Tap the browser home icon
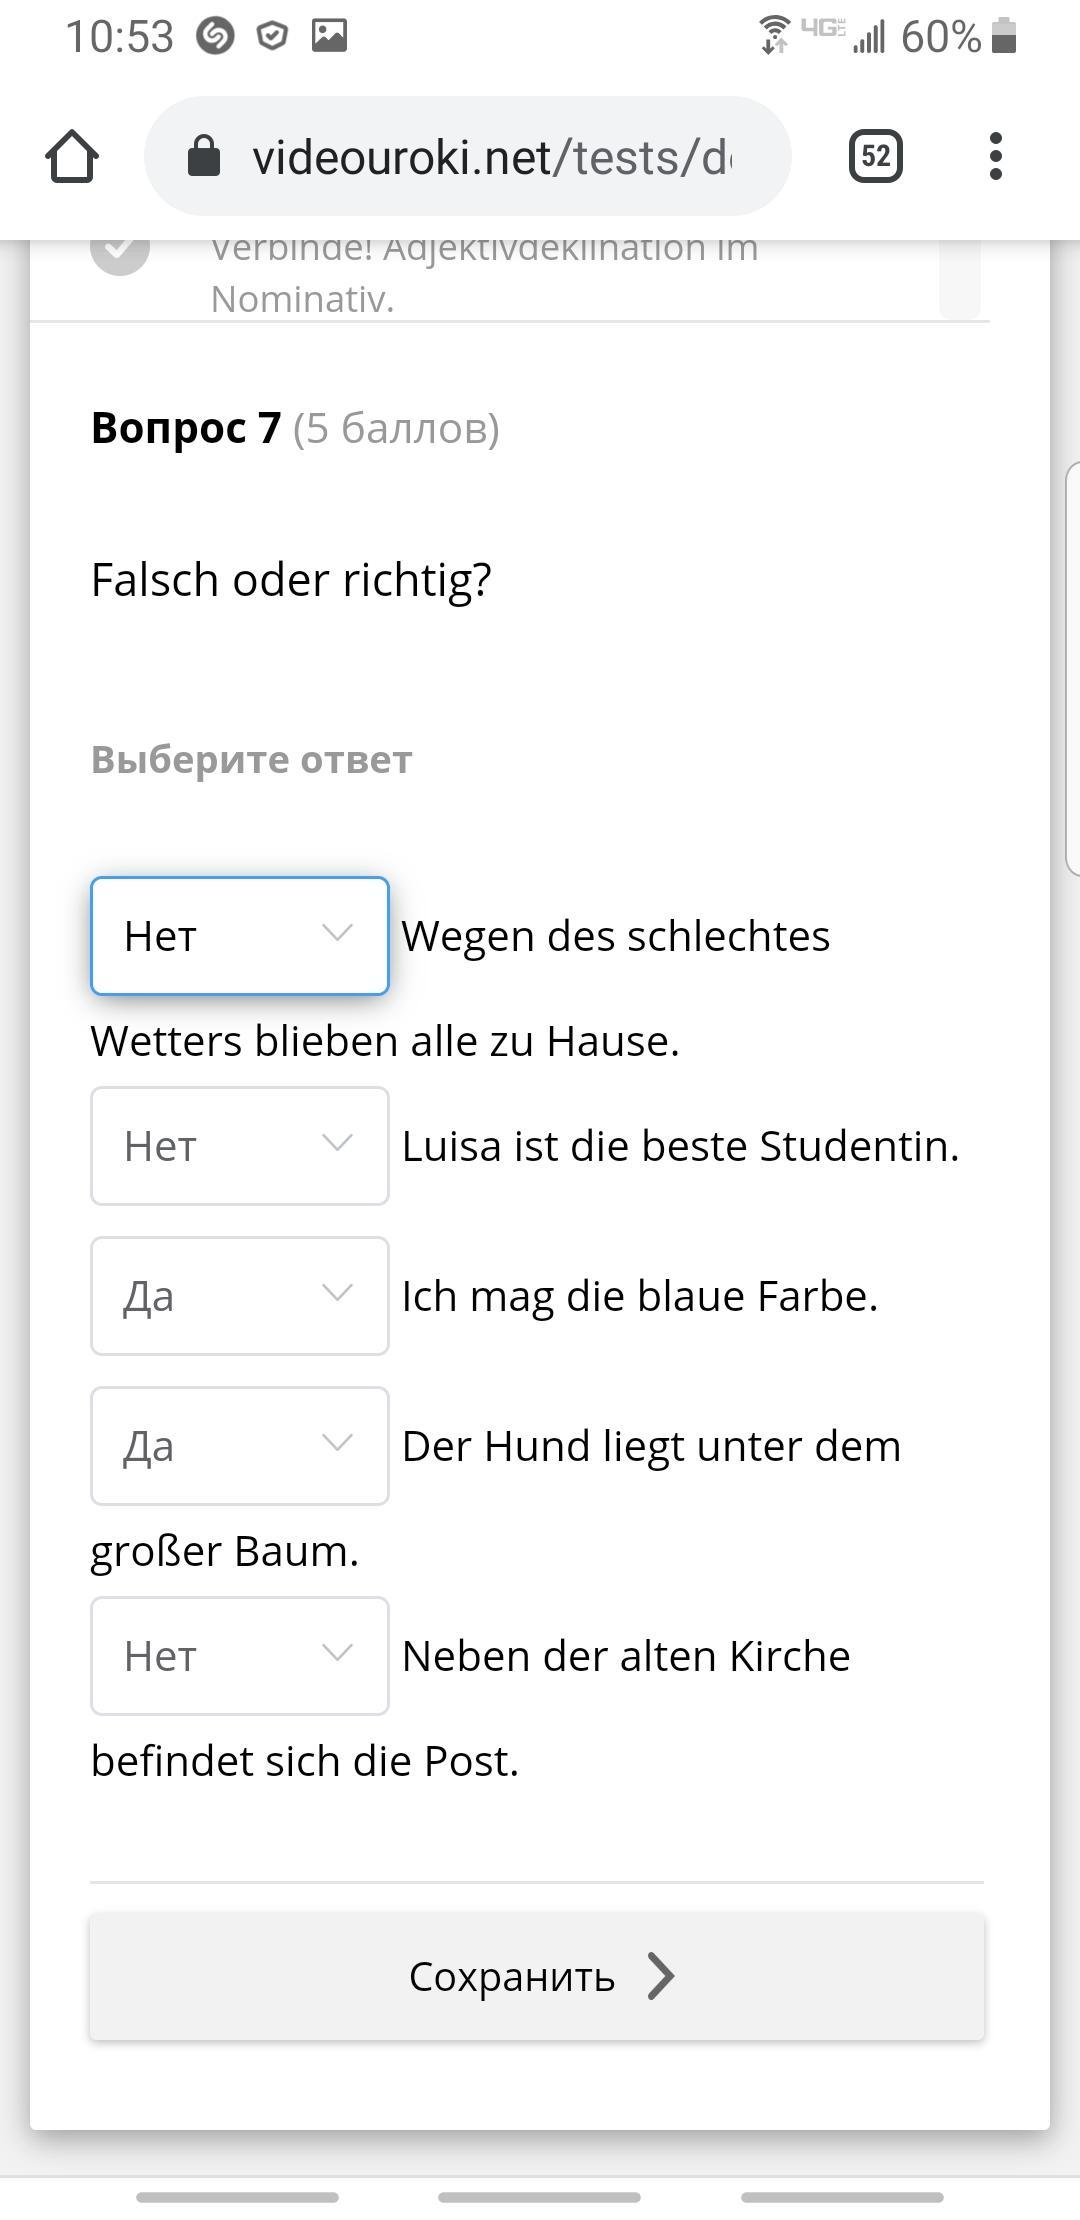The height and width of the screenshot is (2220, 1080). pyautogui.click(x=72, y=157)
